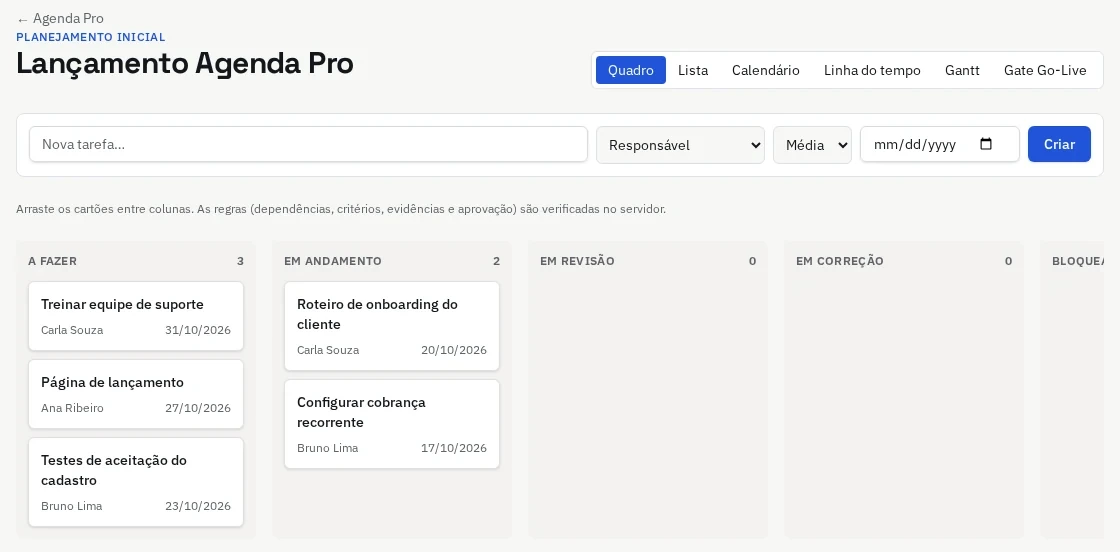This screenshot has width=1120, height=552.
Task: Focus the Nova tarefa input field
Action: (x=308, y=144)
